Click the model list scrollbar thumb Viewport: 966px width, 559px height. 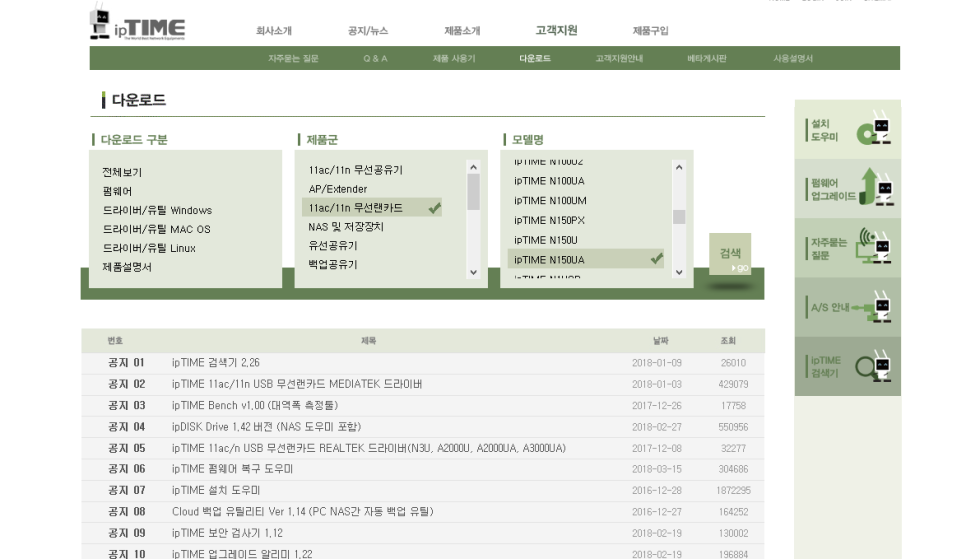[679, 217]
